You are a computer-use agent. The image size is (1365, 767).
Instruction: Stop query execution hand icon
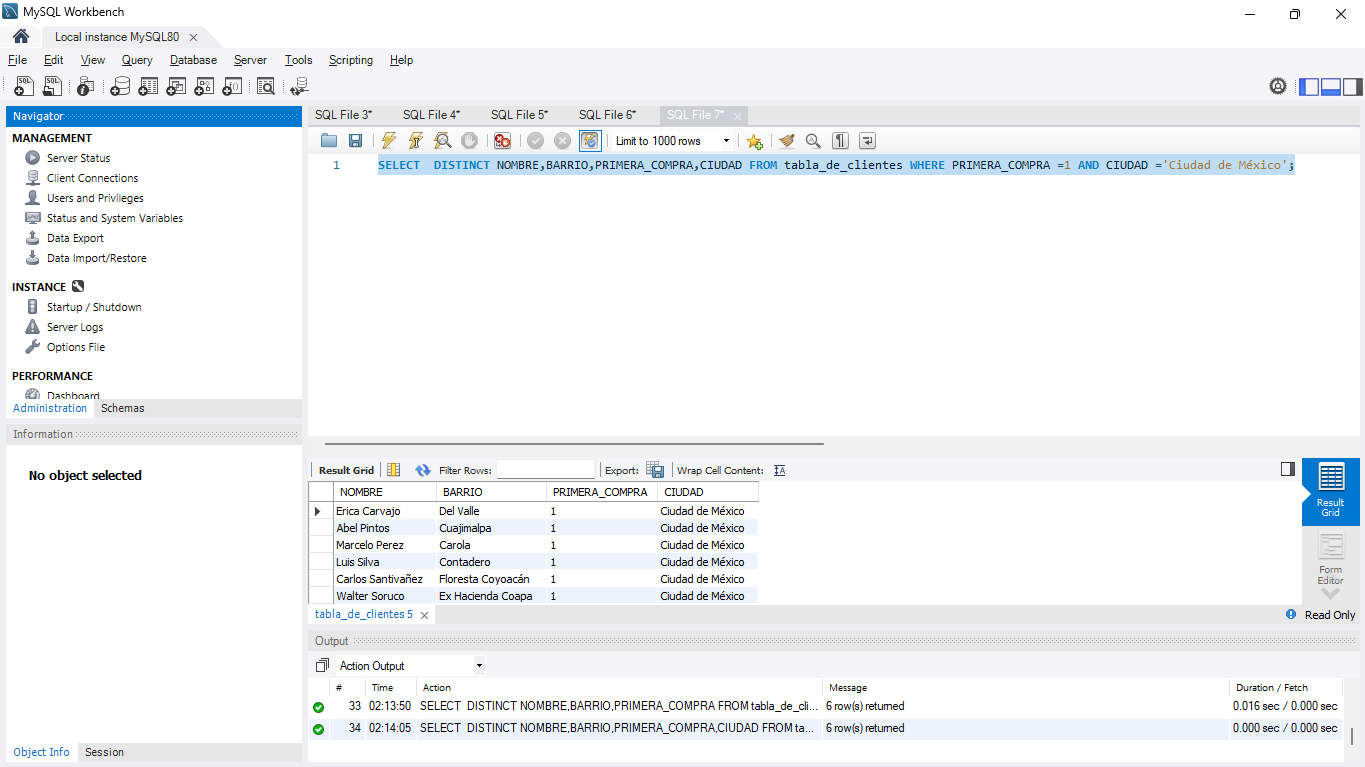[469, 141]
